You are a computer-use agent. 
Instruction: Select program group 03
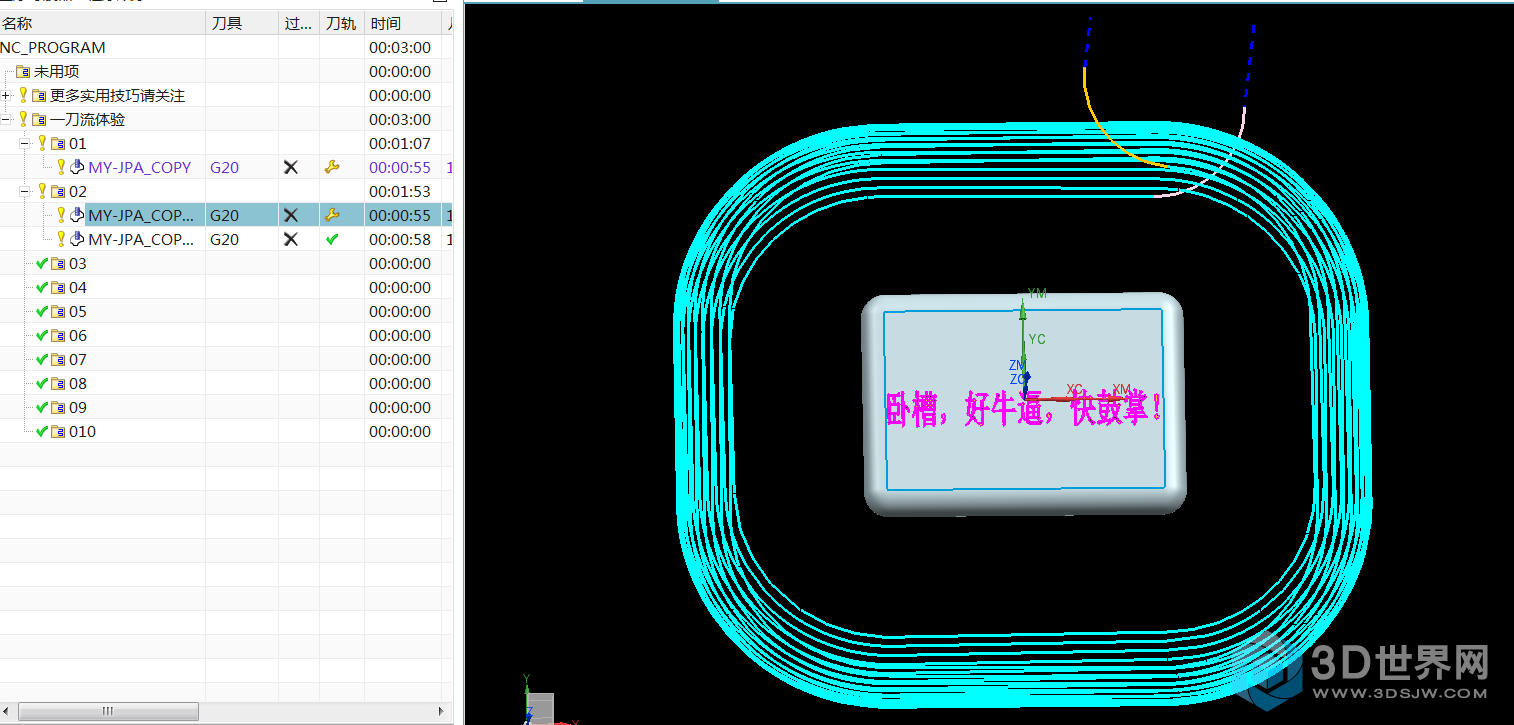[x=78, y=264]
